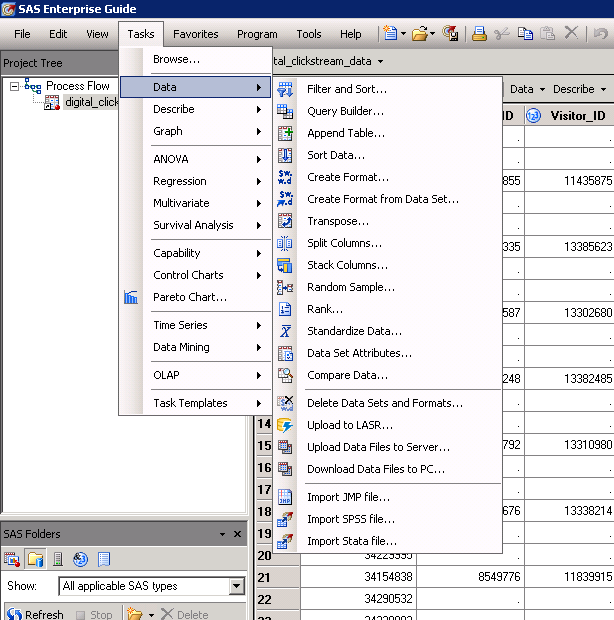Click the Copy toolbar icon

click(525, 33)
